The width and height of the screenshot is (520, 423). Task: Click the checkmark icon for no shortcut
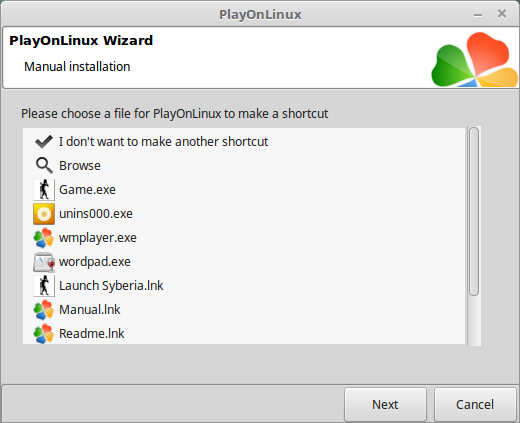44,142
